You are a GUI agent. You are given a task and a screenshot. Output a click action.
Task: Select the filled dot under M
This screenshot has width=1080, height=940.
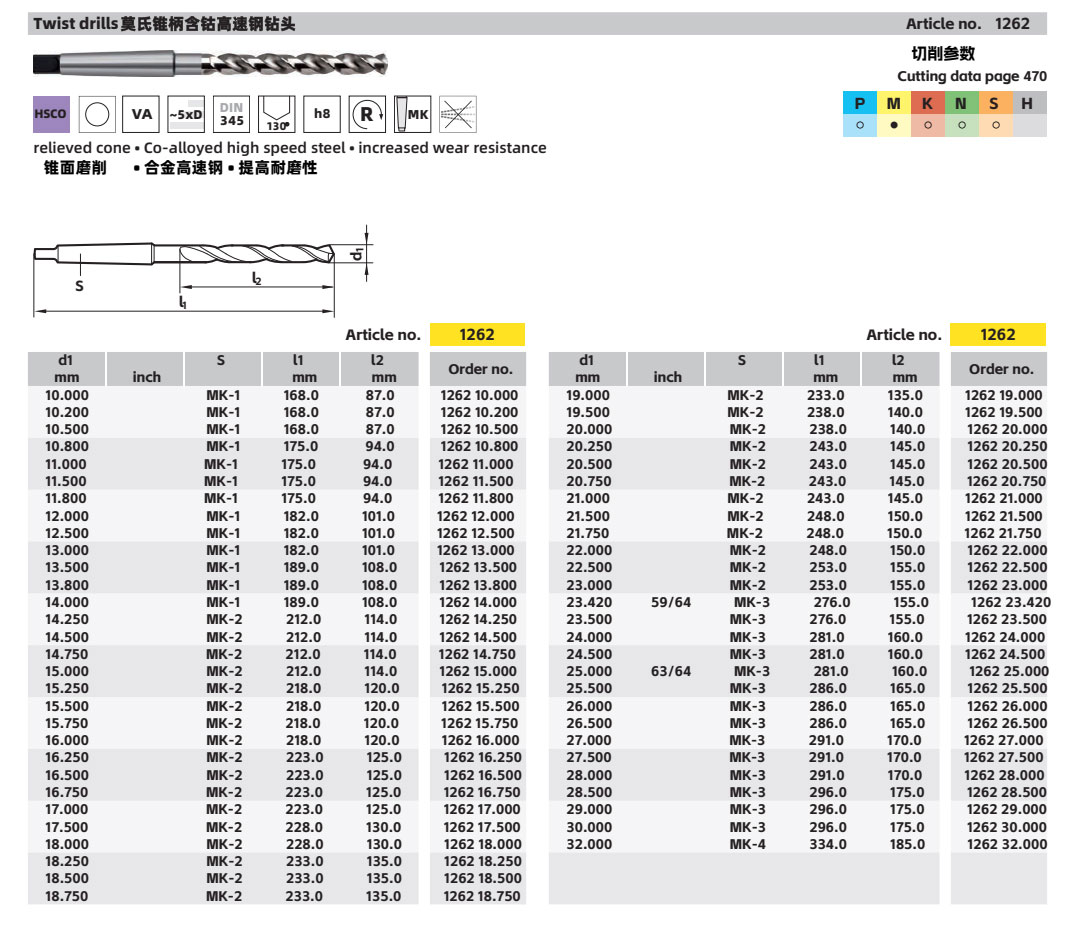tap(894, 126)
